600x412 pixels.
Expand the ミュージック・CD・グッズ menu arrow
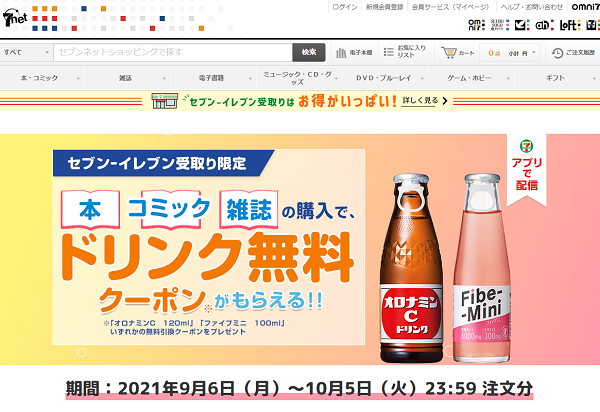point(336,78)
